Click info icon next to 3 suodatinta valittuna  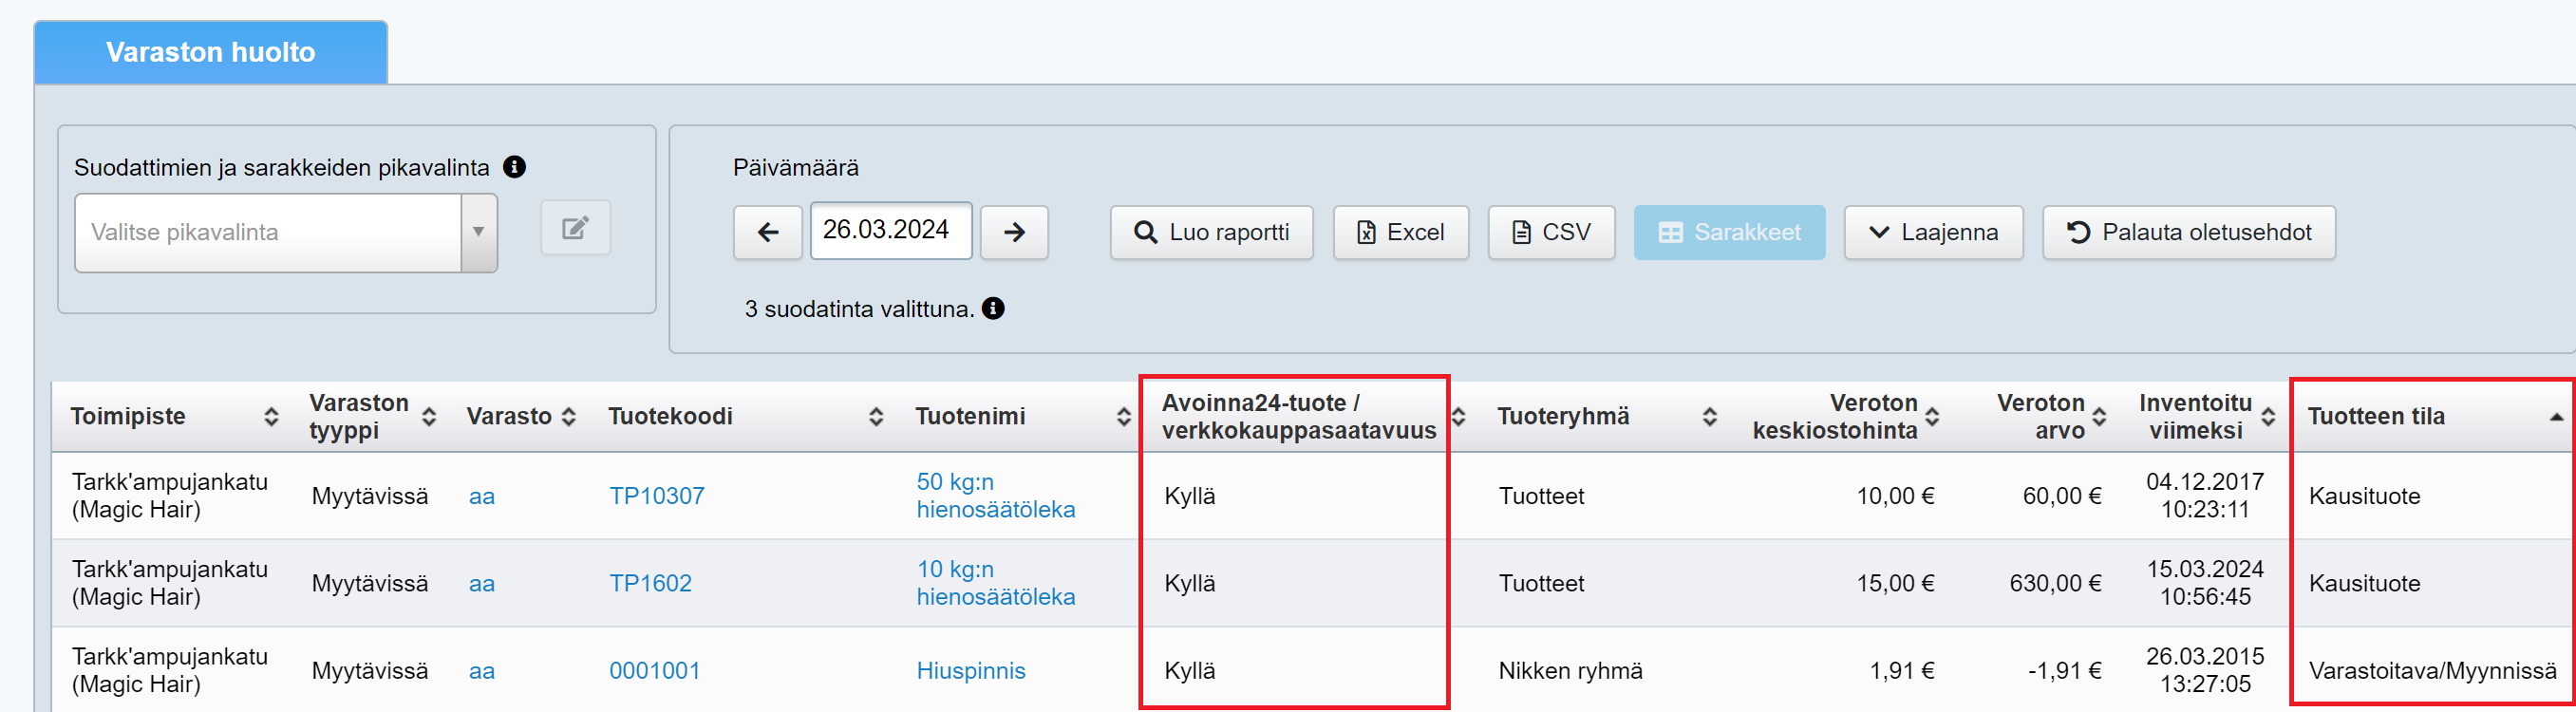[x=993, y=308]
